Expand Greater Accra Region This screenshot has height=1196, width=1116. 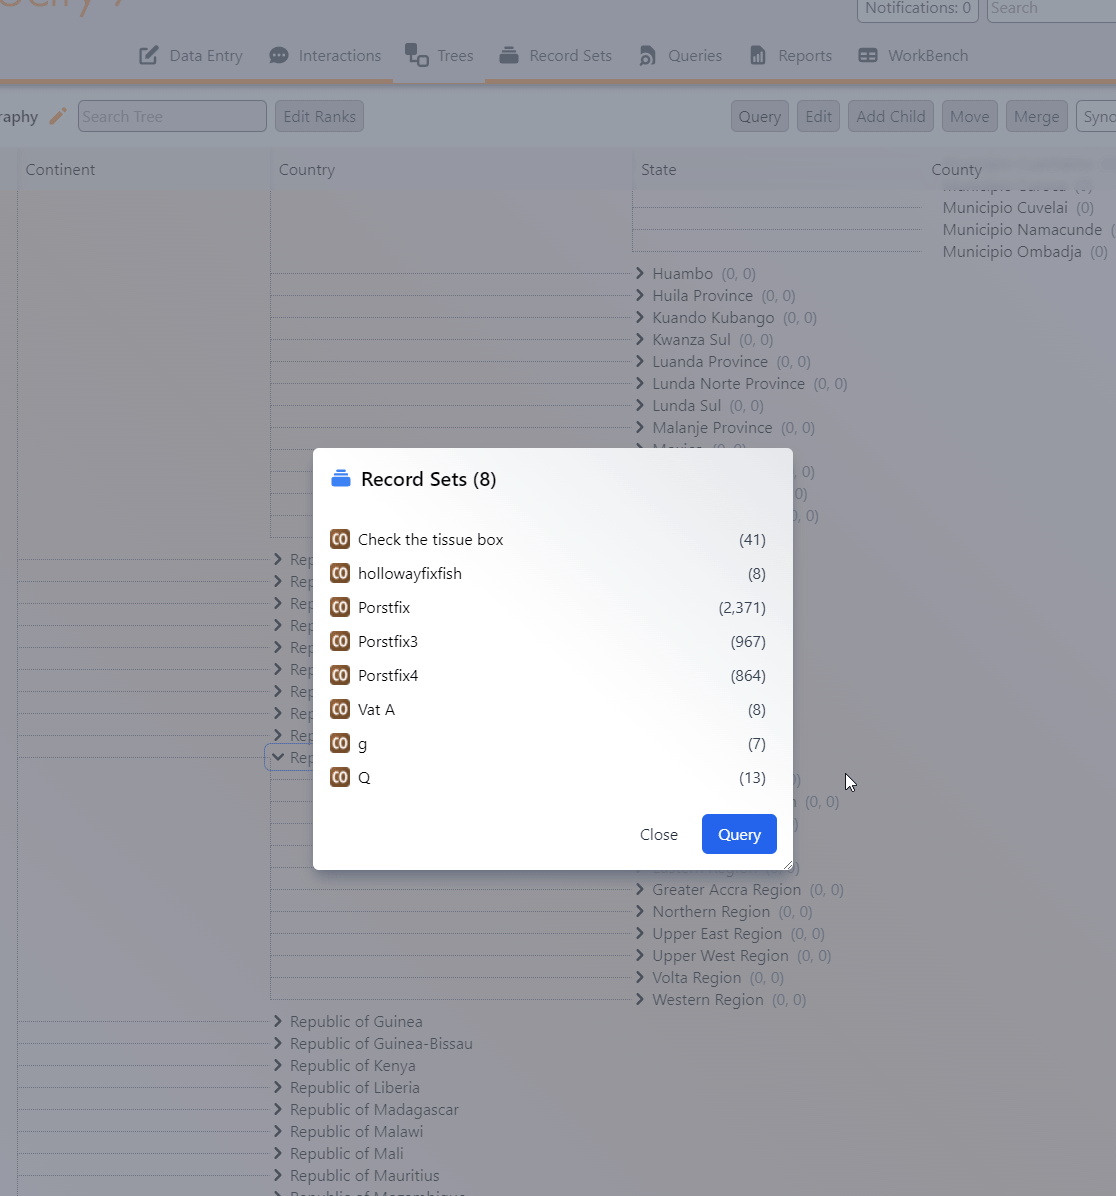640,889
